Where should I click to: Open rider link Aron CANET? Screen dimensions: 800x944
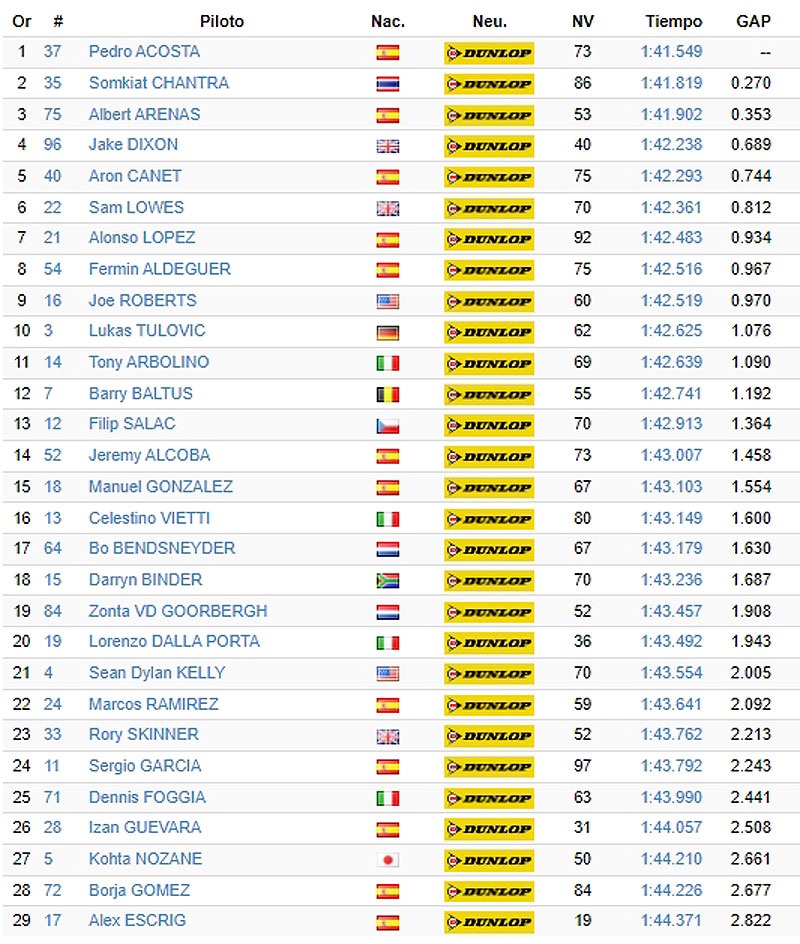point(135,176)
